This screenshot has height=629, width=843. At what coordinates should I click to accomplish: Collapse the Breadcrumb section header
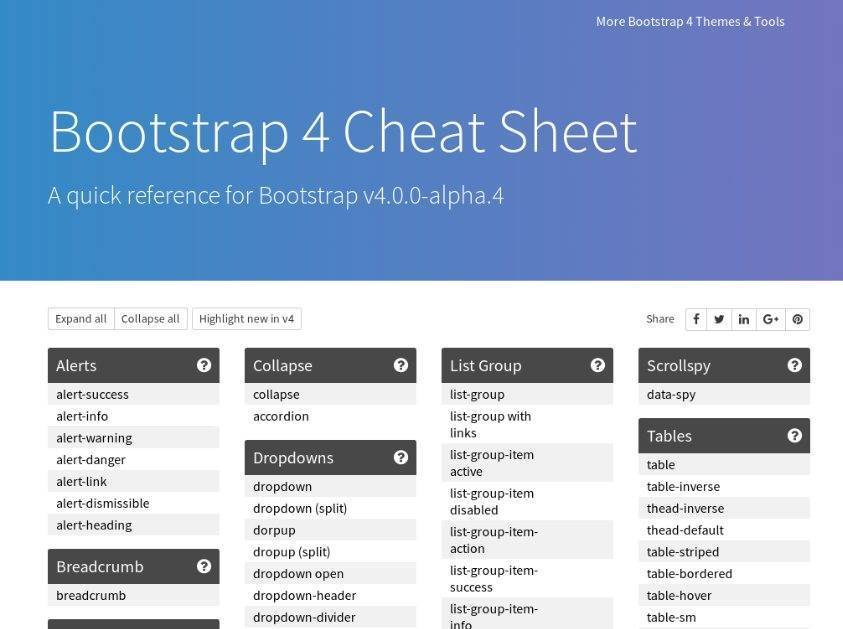tap(133, 566)
